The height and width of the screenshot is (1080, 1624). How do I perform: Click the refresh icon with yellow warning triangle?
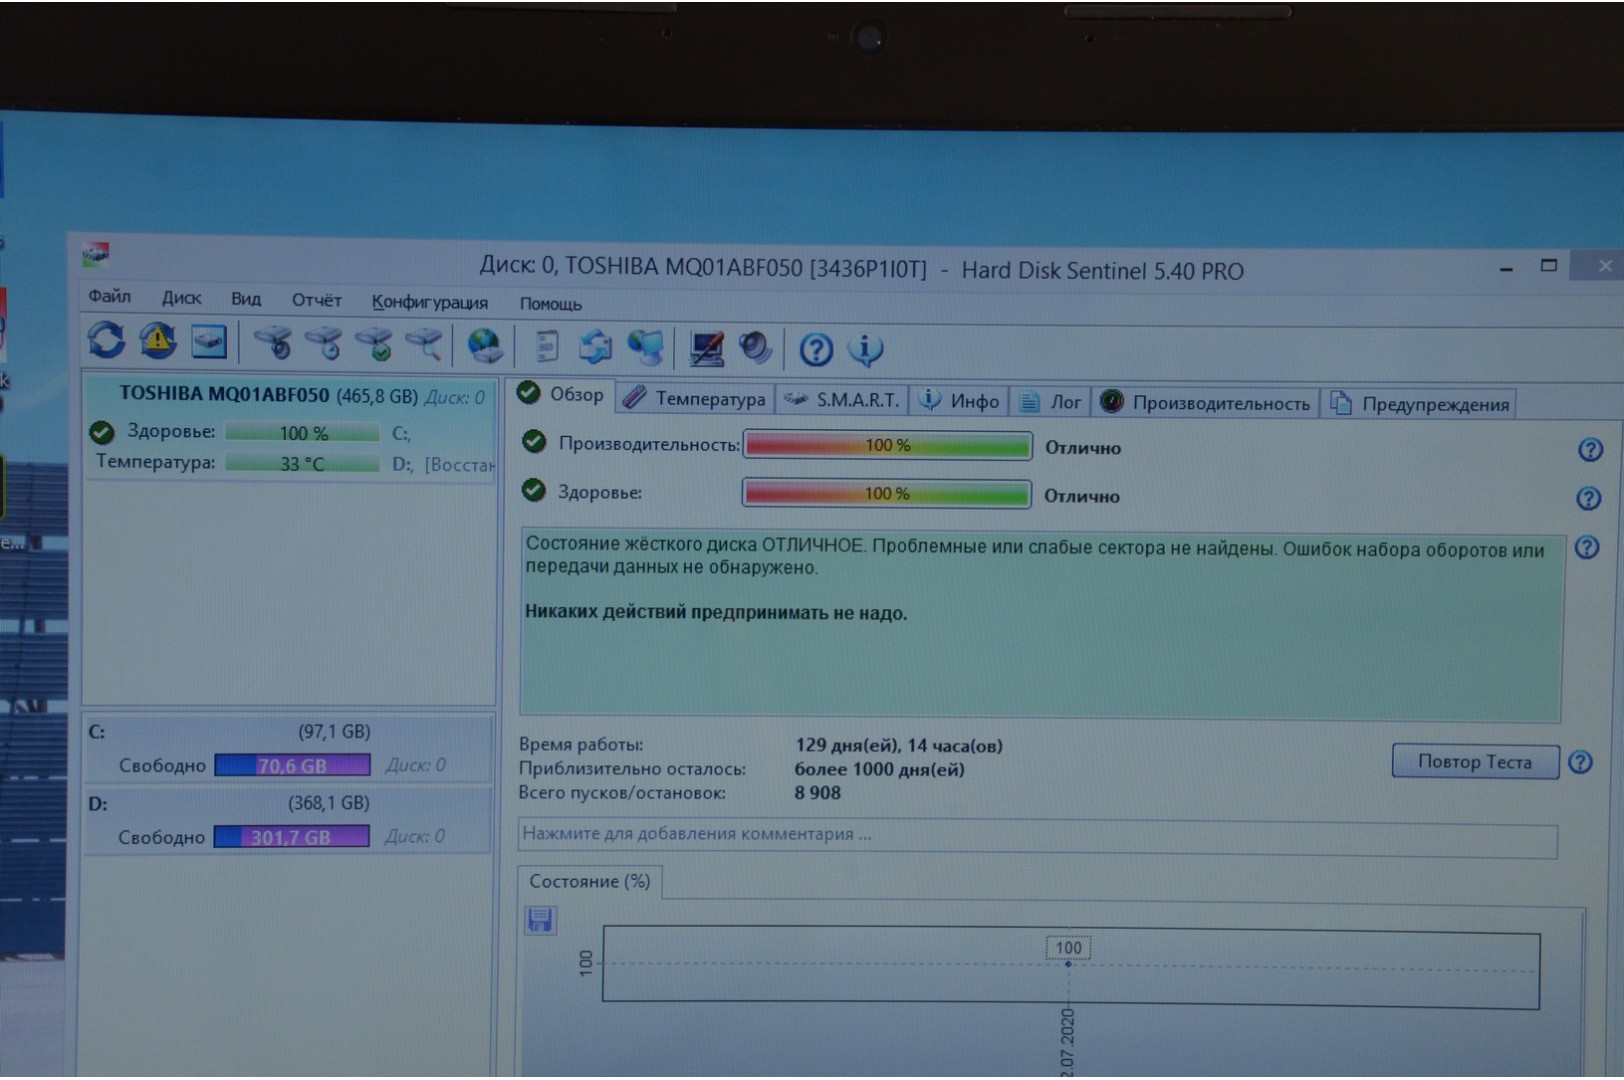pyautogui.click(x=157, y=342)
